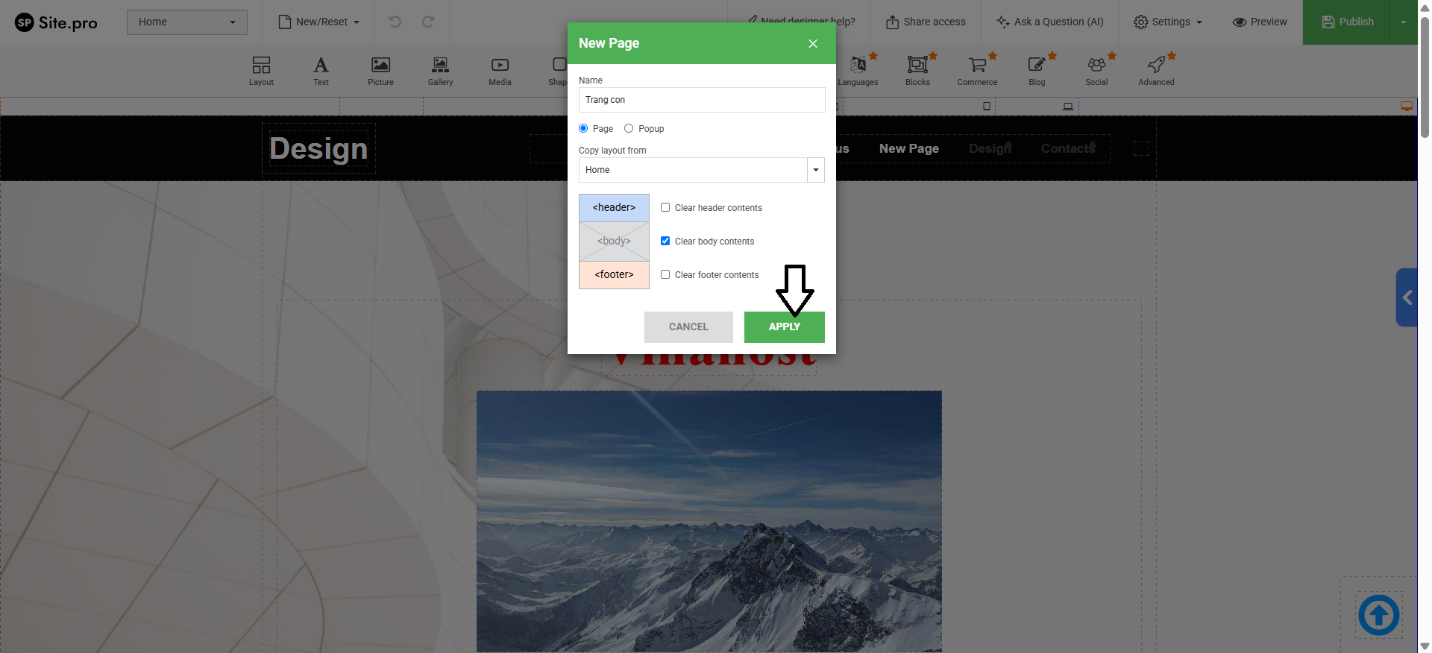This screenshot has width=1432, height=653.
Task: Open the New/Reset menu
Action: 318,22
